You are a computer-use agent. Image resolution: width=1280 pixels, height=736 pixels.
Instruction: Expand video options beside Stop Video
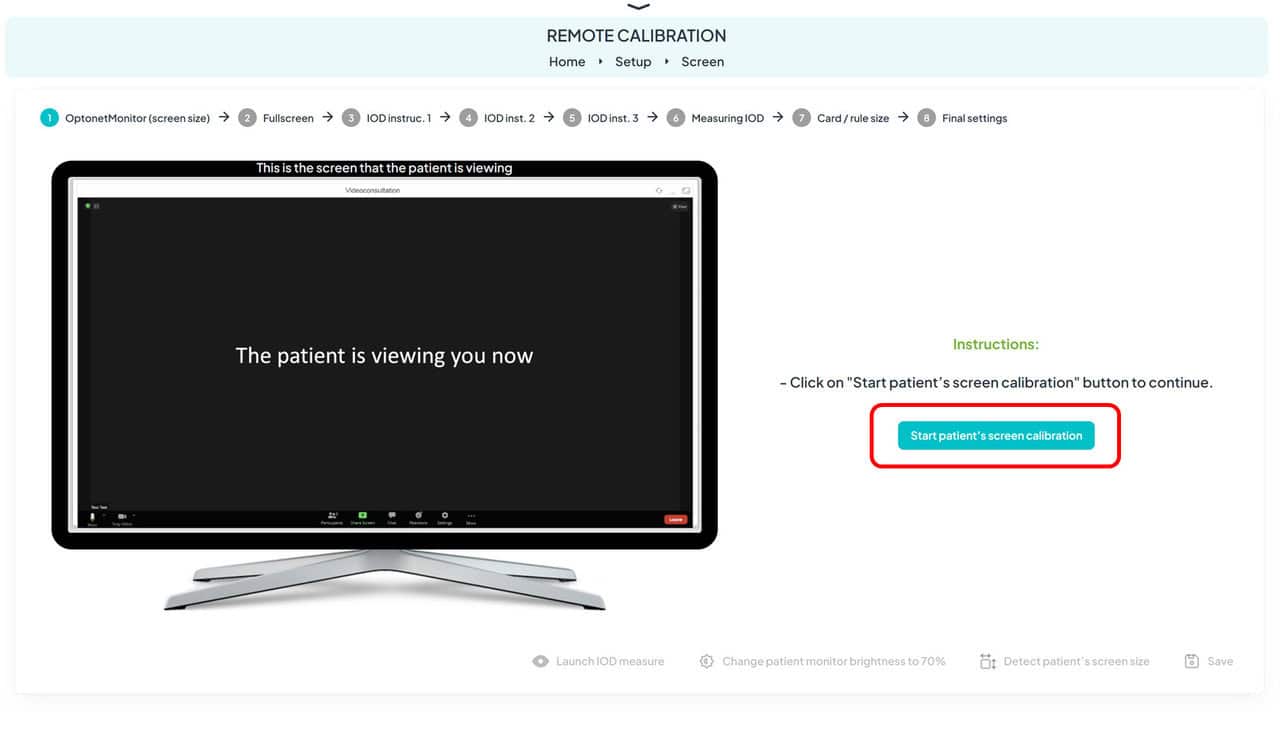click(x=134, y=516)
